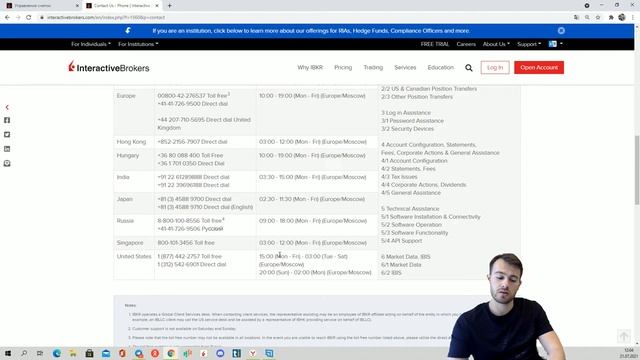Switch to the first browser tab

(x=41, y=6)
